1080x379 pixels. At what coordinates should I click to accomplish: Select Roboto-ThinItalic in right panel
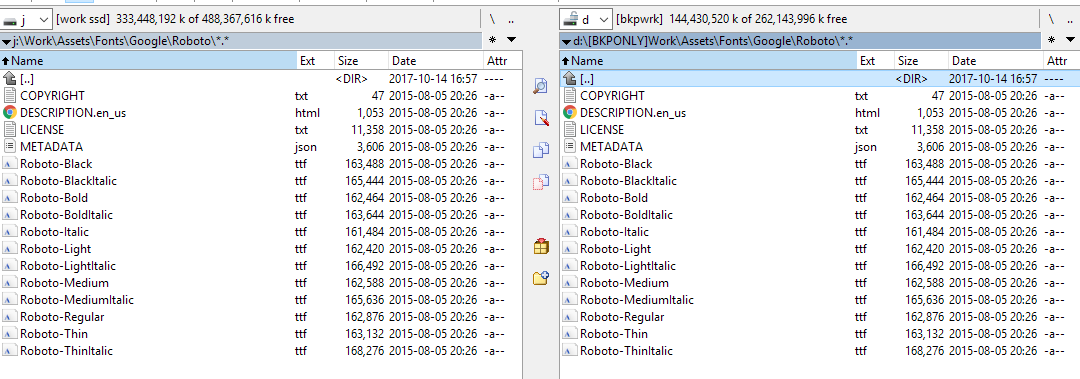click(626, 351)
